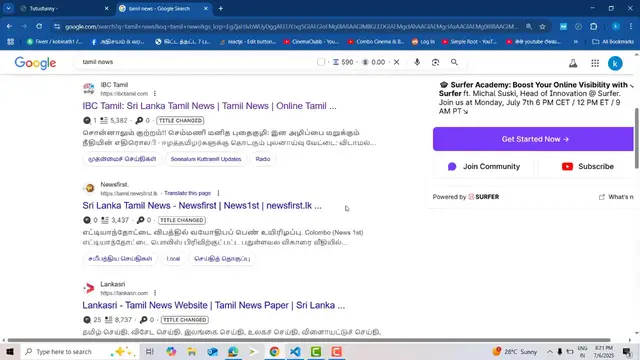Expand the hidden bookmarks overflow chevron

tap(576, 42)
